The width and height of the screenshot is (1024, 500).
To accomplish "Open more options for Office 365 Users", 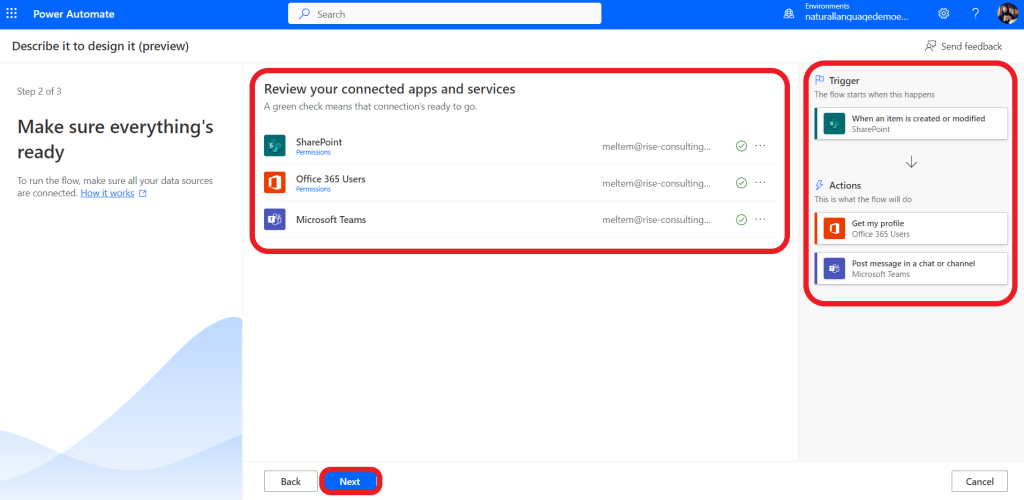I will 761,183.
